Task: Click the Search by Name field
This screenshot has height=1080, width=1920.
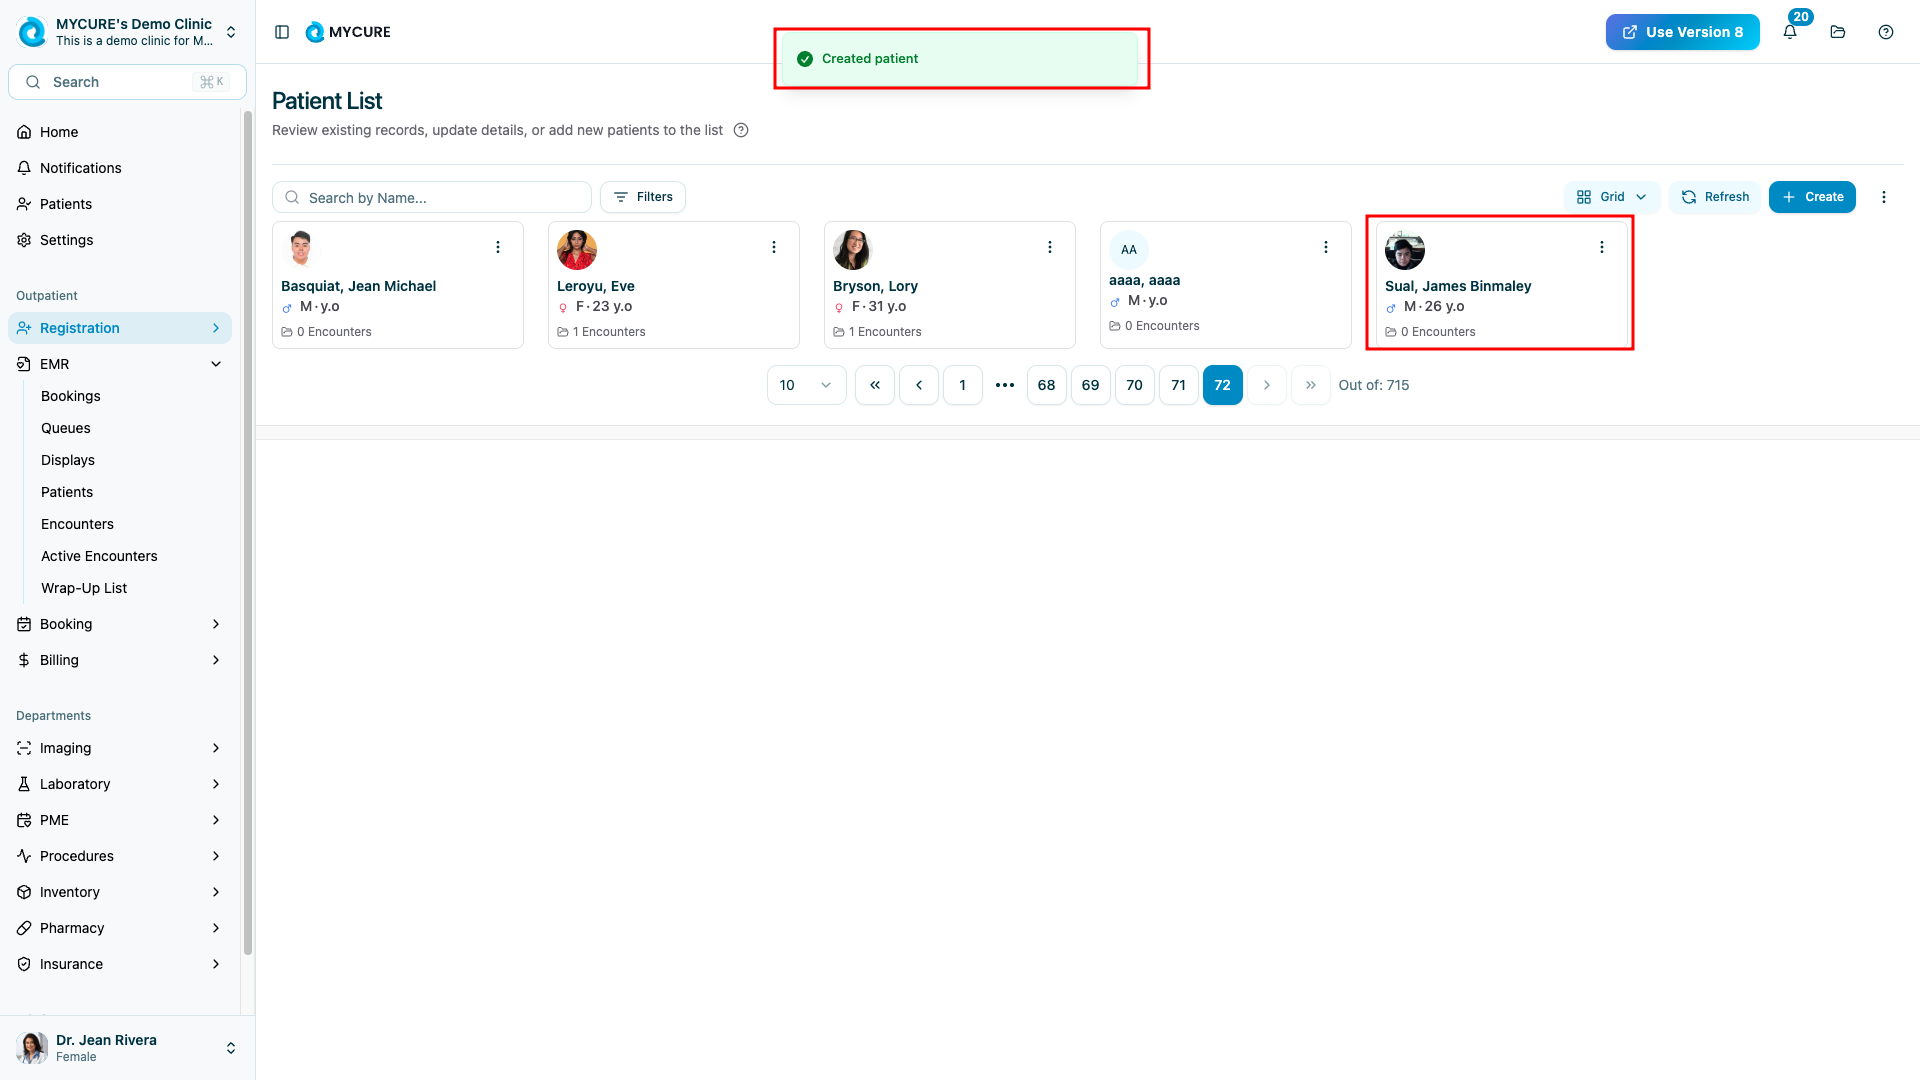Action: pos(440,197)
